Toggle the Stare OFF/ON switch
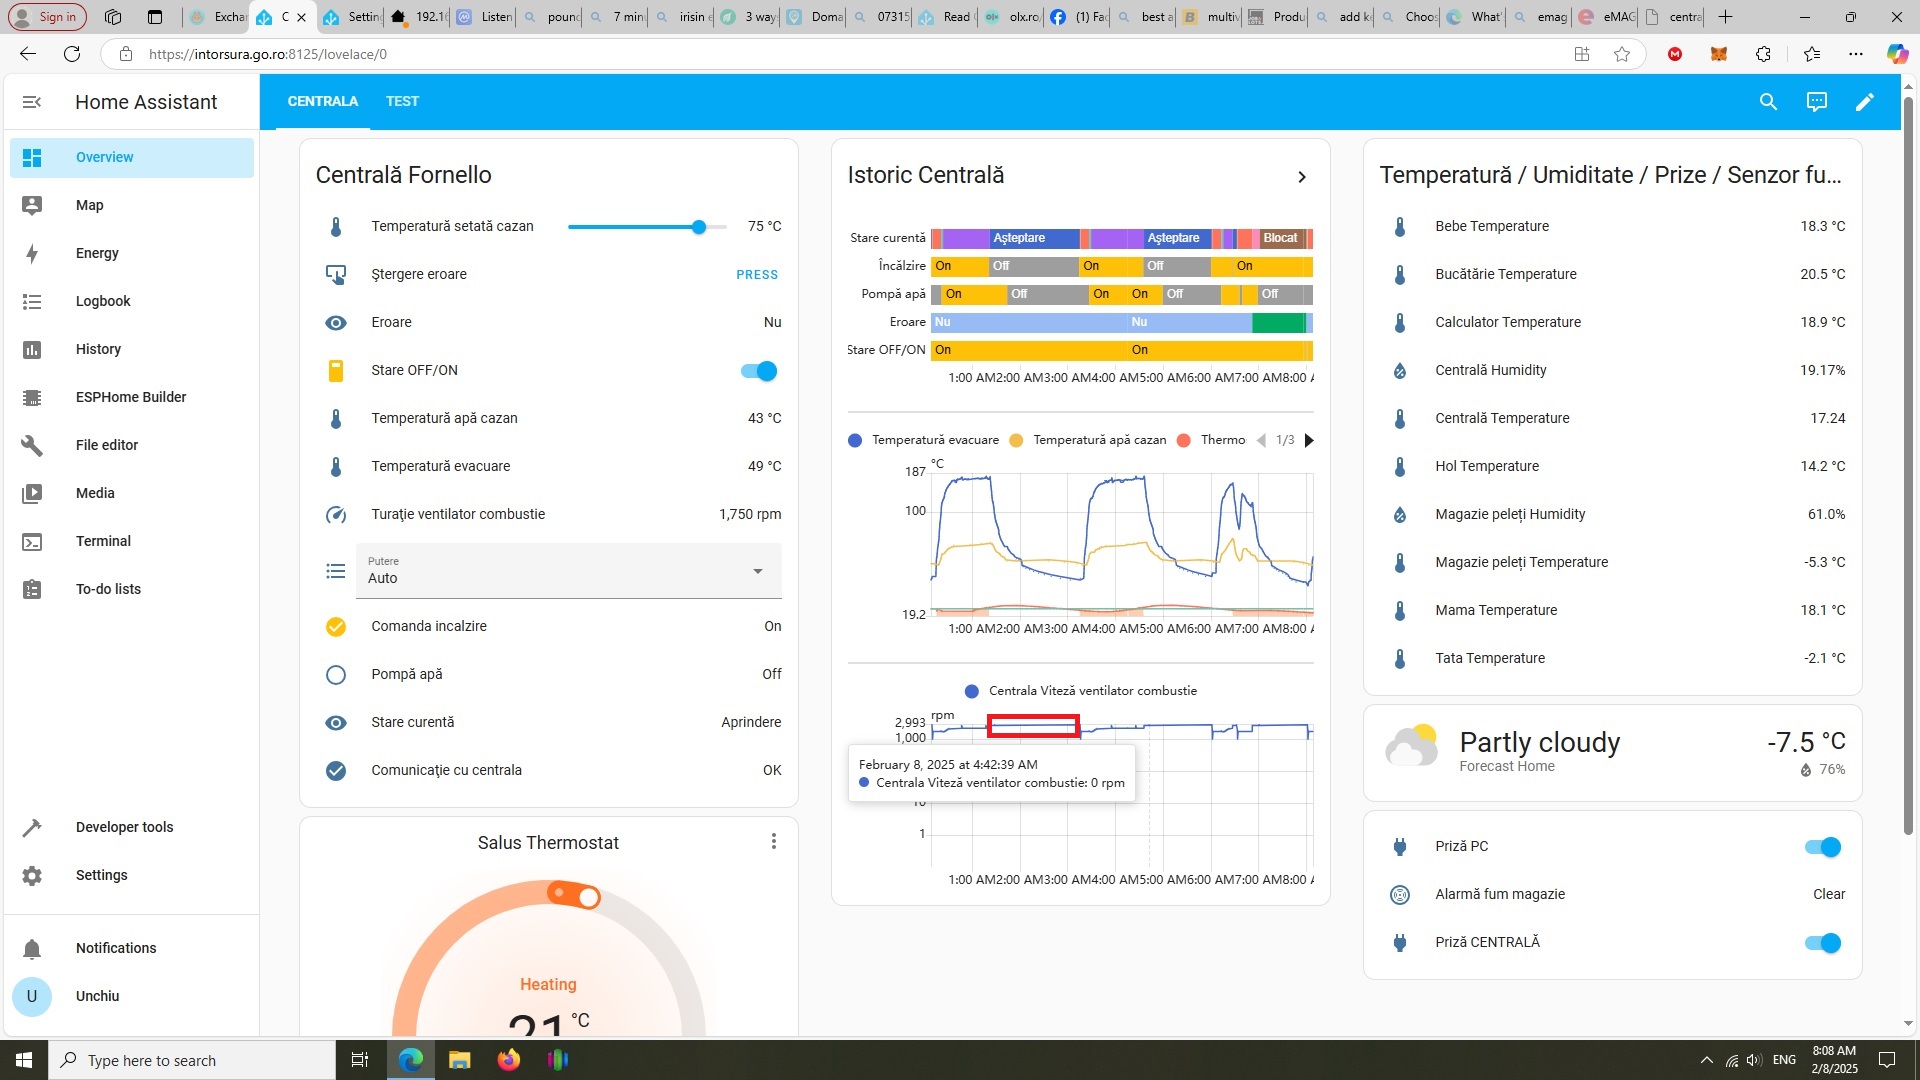 [x=758, y=370]
